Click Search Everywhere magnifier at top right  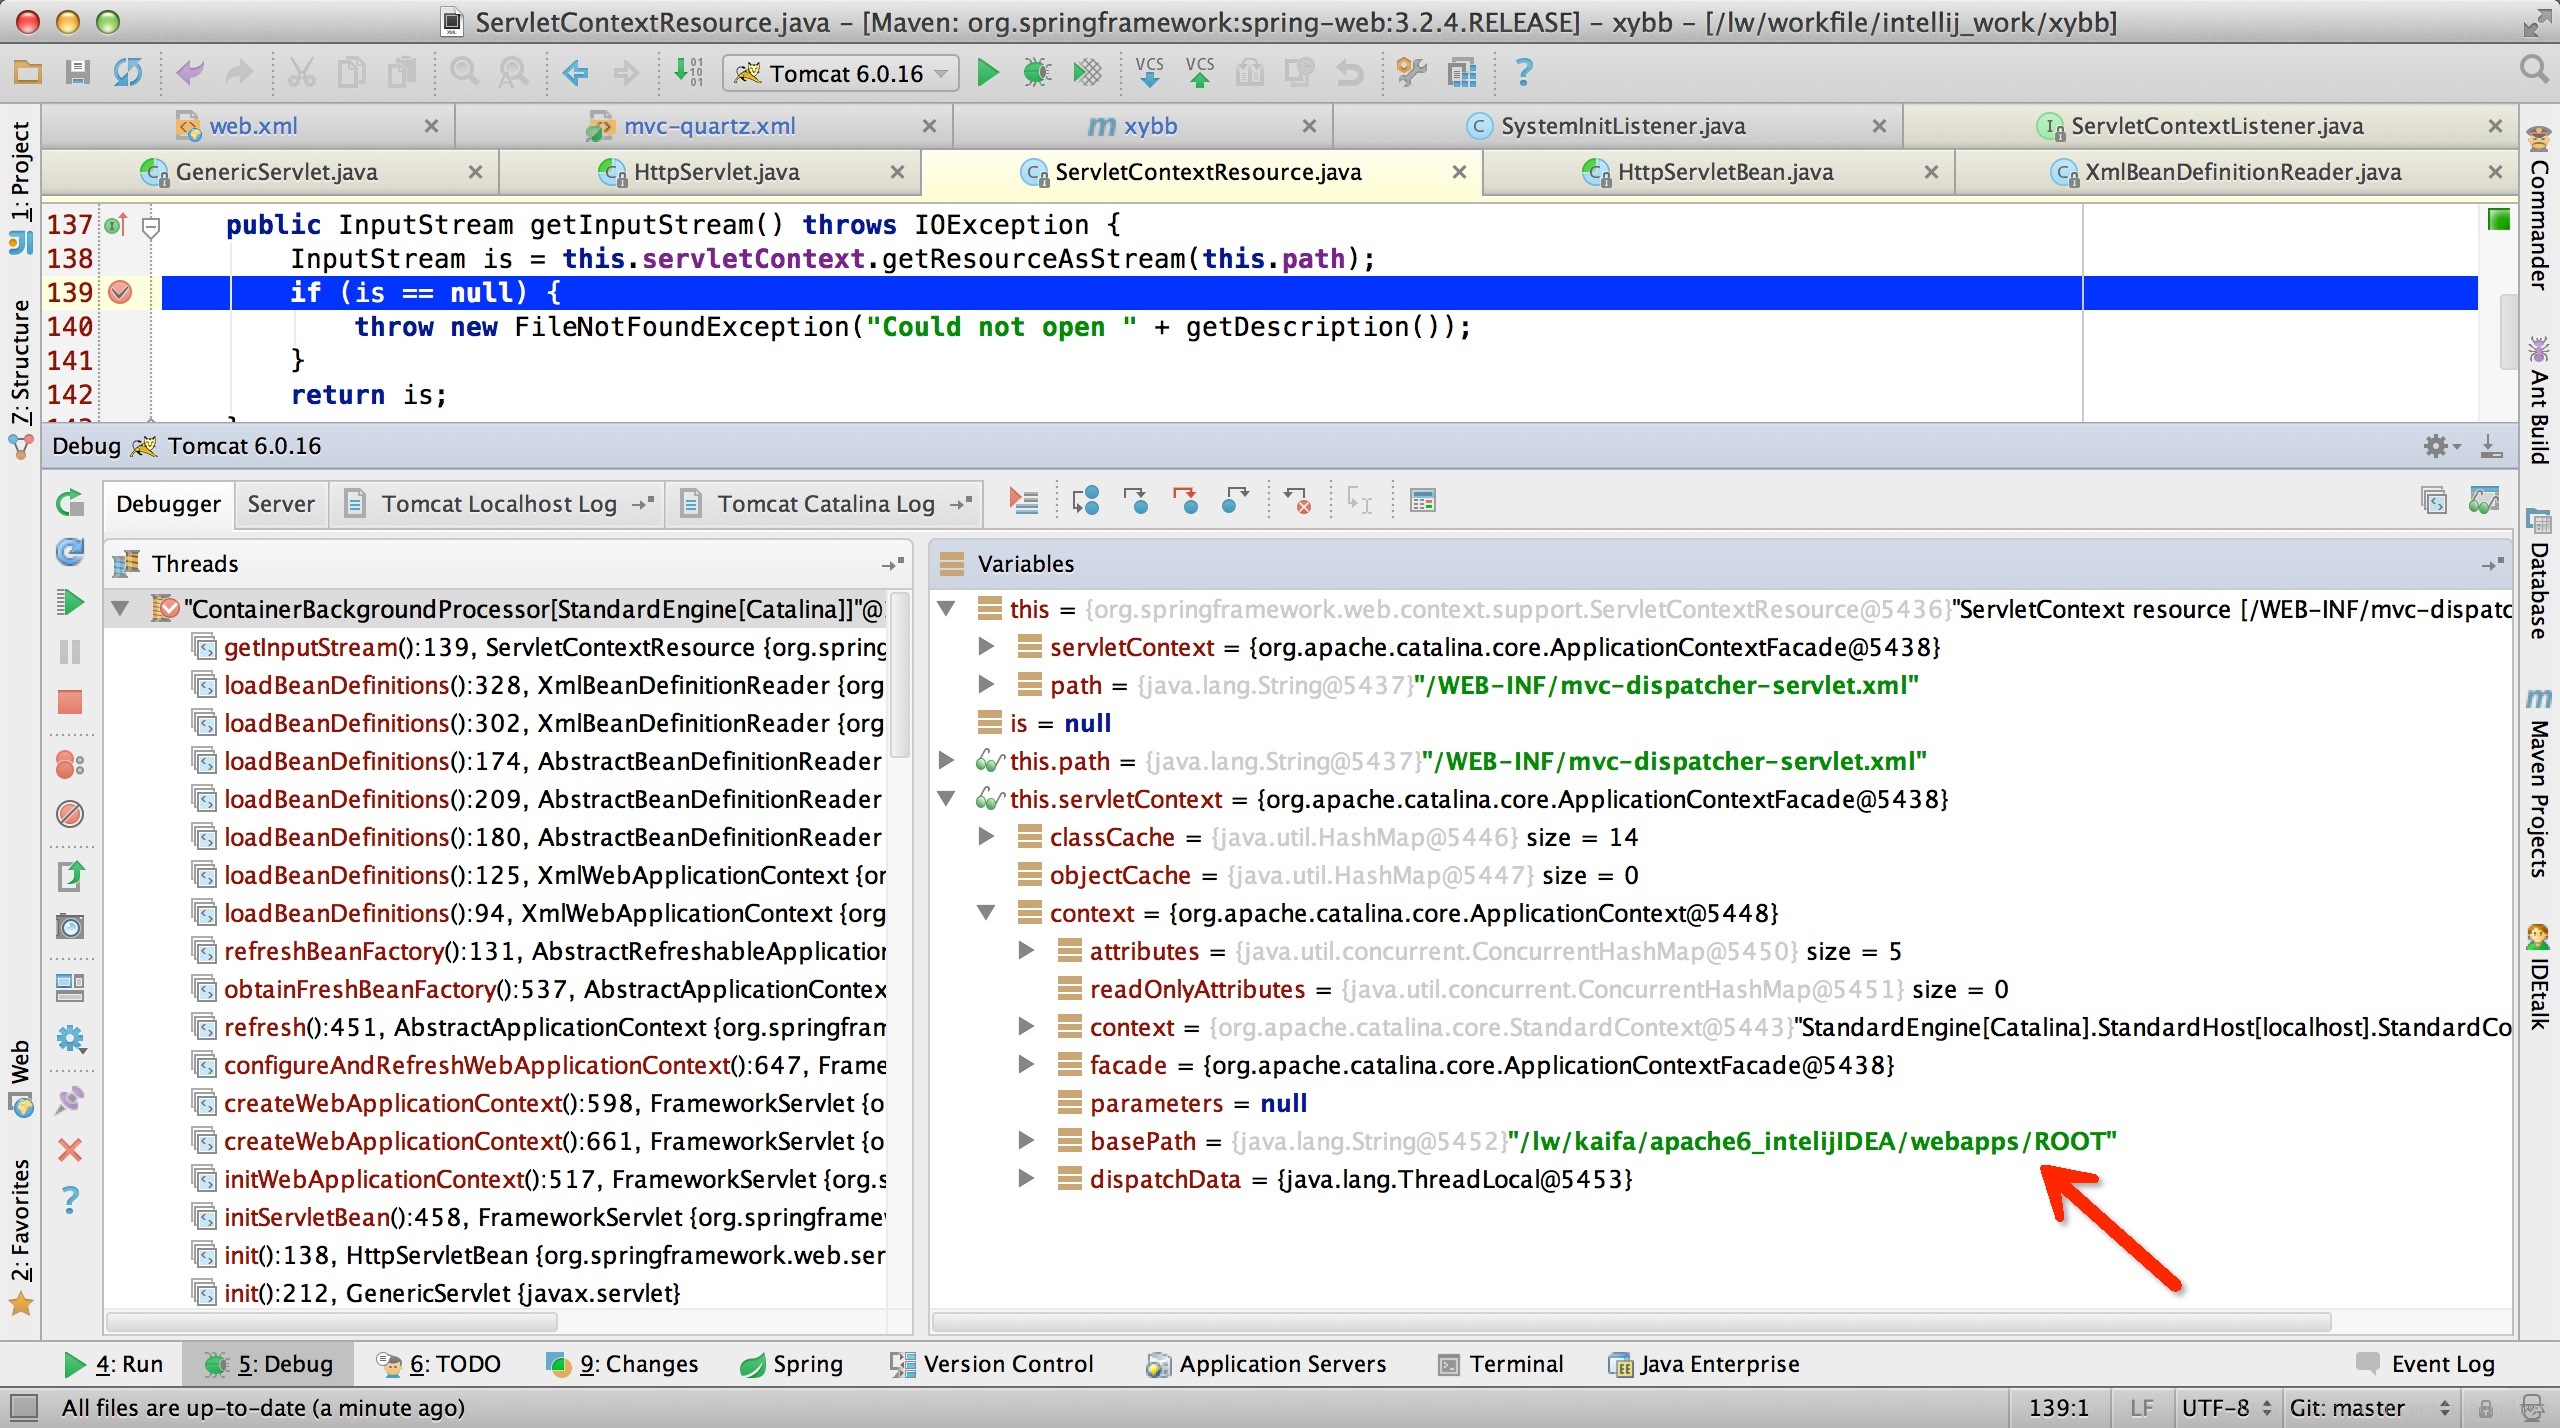point(2533,70)
